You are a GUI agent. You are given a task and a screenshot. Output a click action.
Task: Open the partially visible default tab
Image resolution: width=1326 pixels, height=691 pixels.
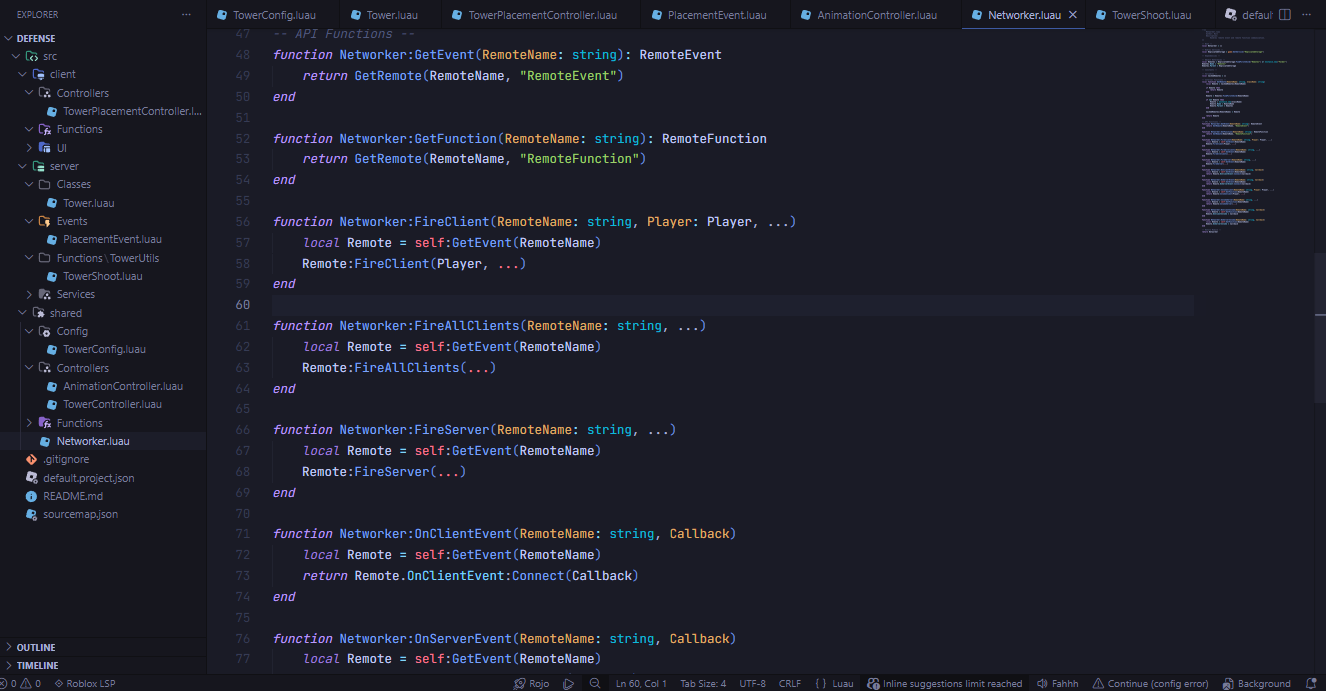(x=1247, y=15)
